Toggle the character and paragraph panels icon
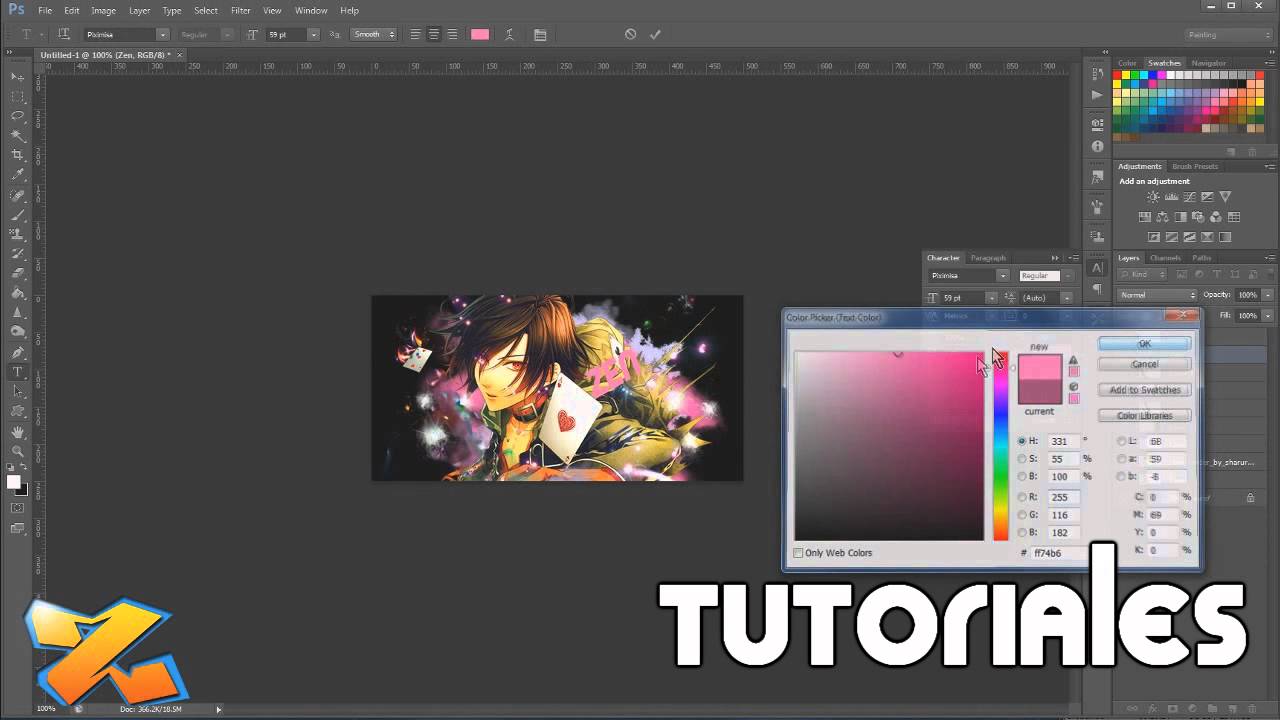1280x720 pixels. click(540, 34)
